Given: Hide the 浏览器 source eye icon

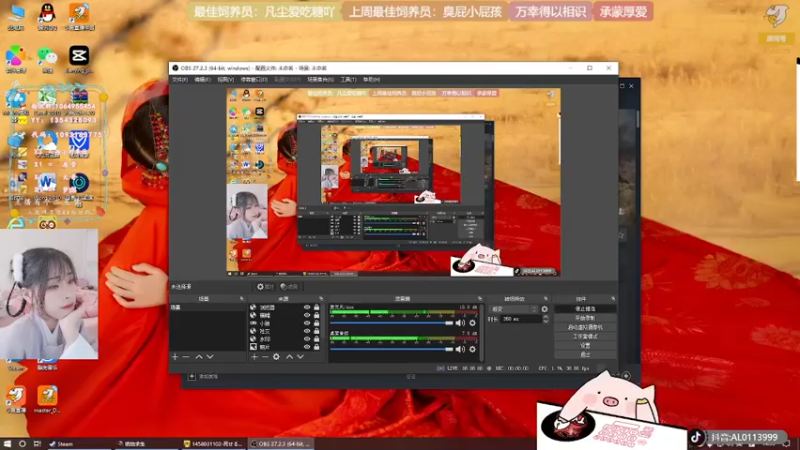Looking at the screenshot, I should point(307,308).
